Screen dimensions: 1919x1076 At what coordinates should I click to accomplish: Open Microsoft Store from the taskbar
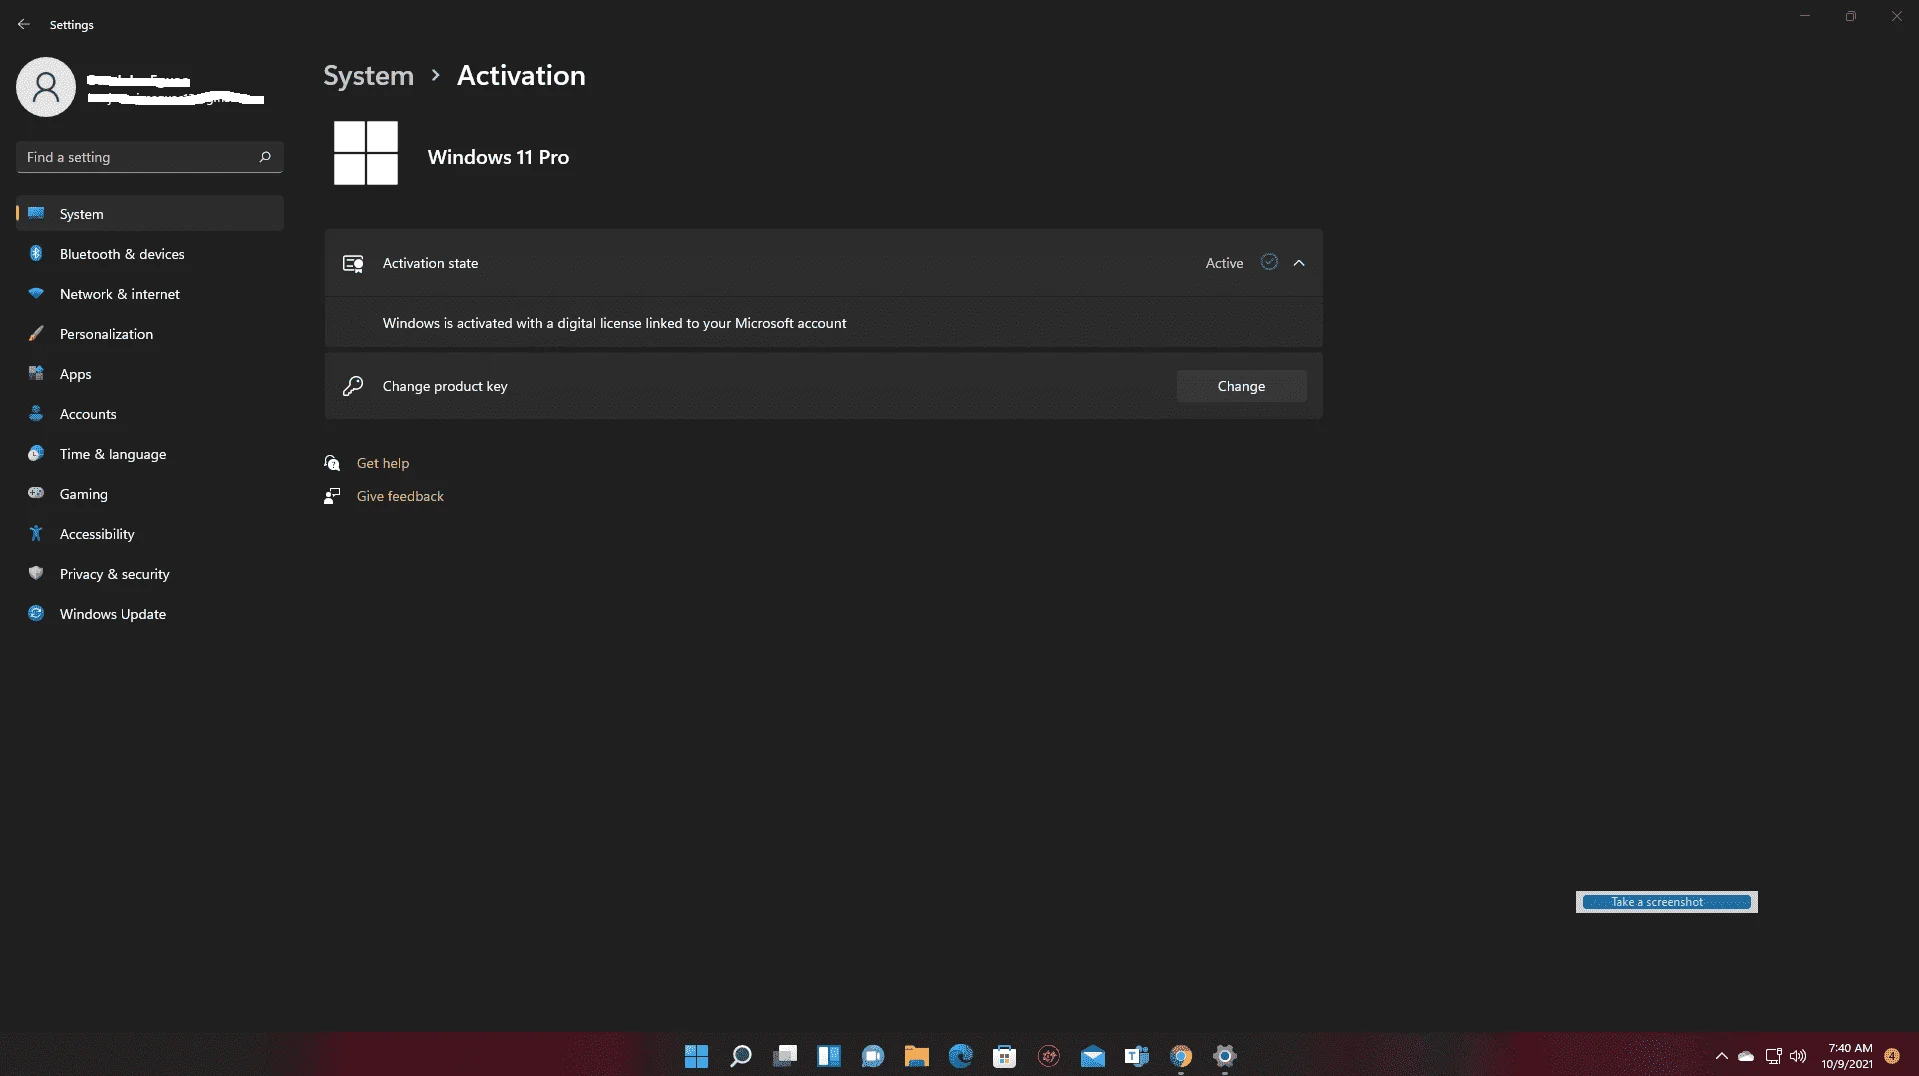click(1005, 1056)
